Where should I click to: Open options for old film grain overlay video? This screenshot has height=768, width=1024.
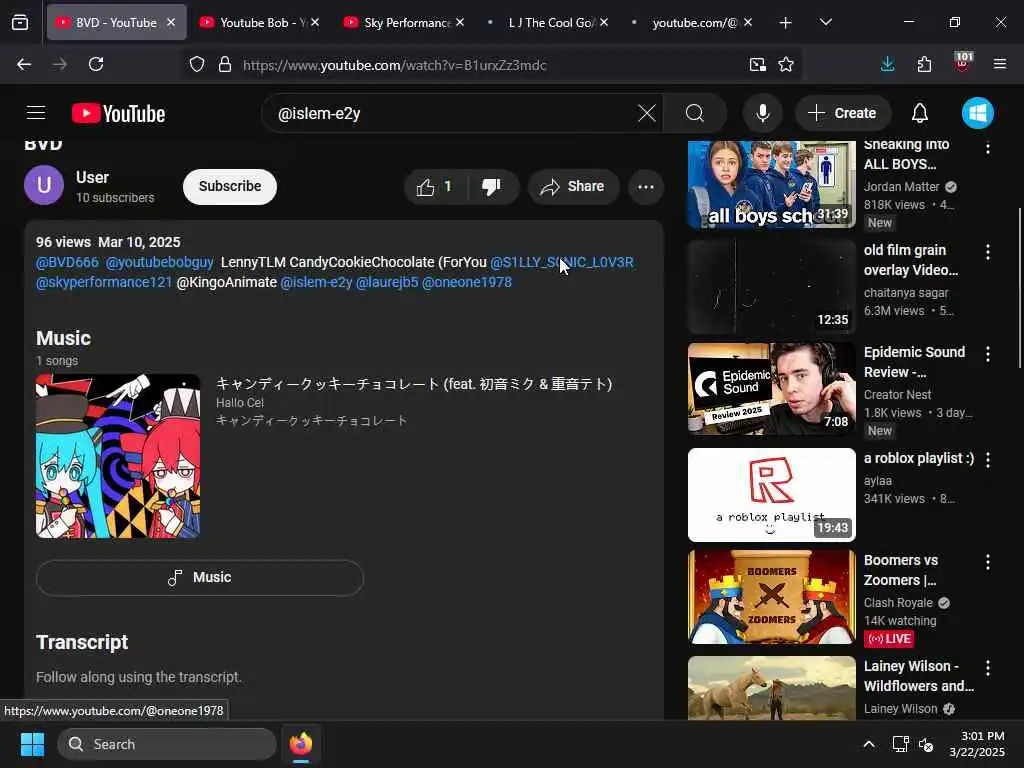tap(987, 251)
